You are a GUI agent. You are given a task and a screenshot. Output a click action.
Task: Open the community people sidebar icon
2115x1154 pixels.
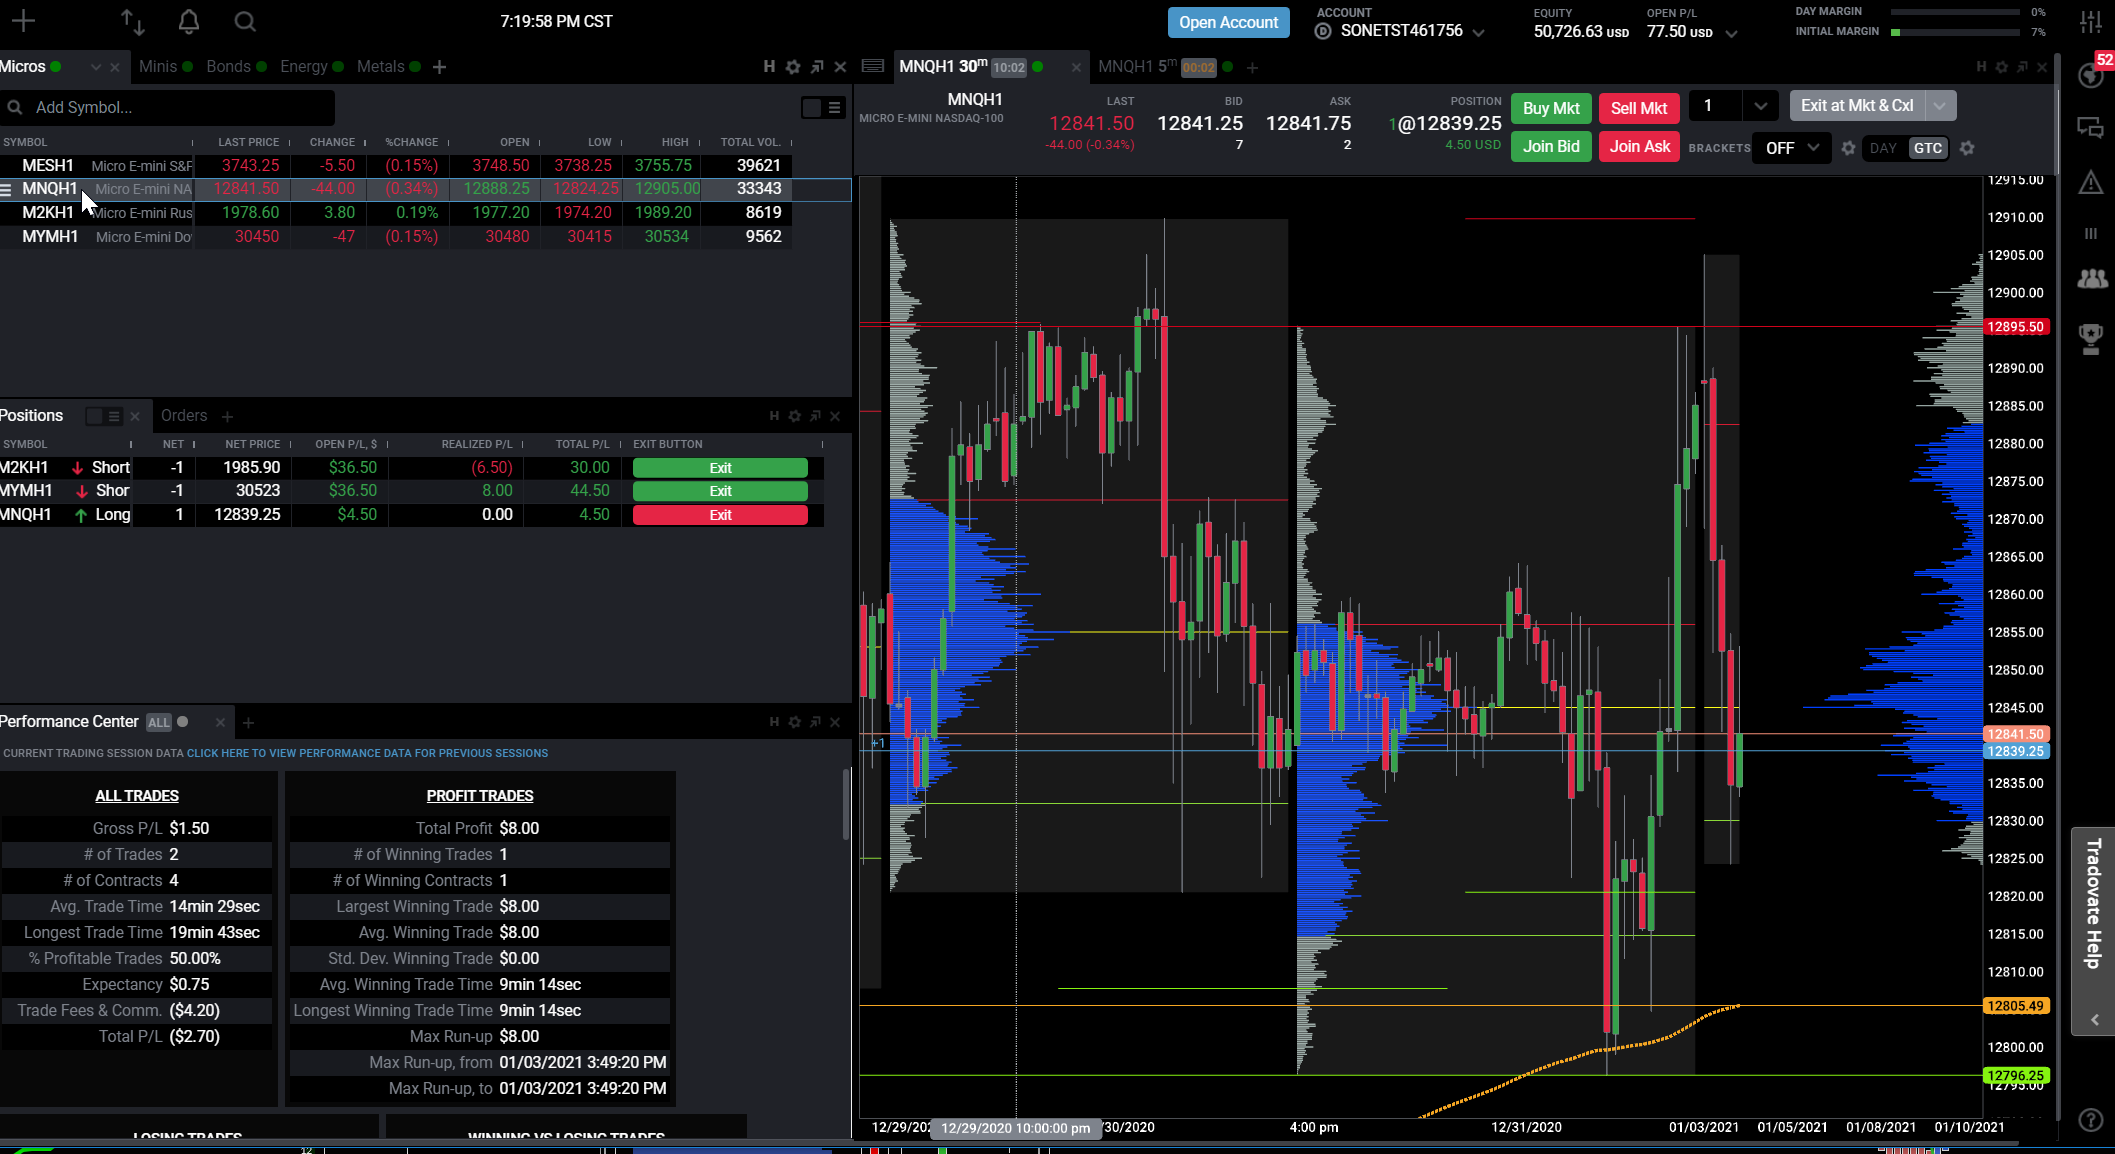pos(2091,280)
